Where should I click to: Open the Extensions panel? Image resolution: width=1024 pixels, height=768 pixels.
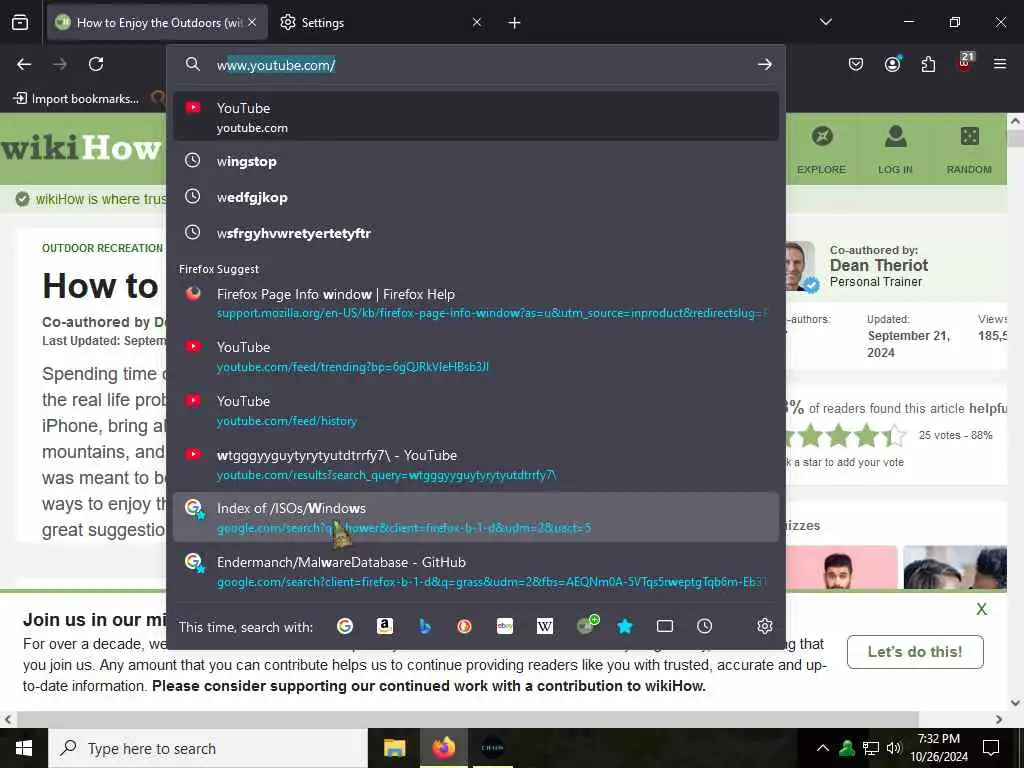[928, 64]
